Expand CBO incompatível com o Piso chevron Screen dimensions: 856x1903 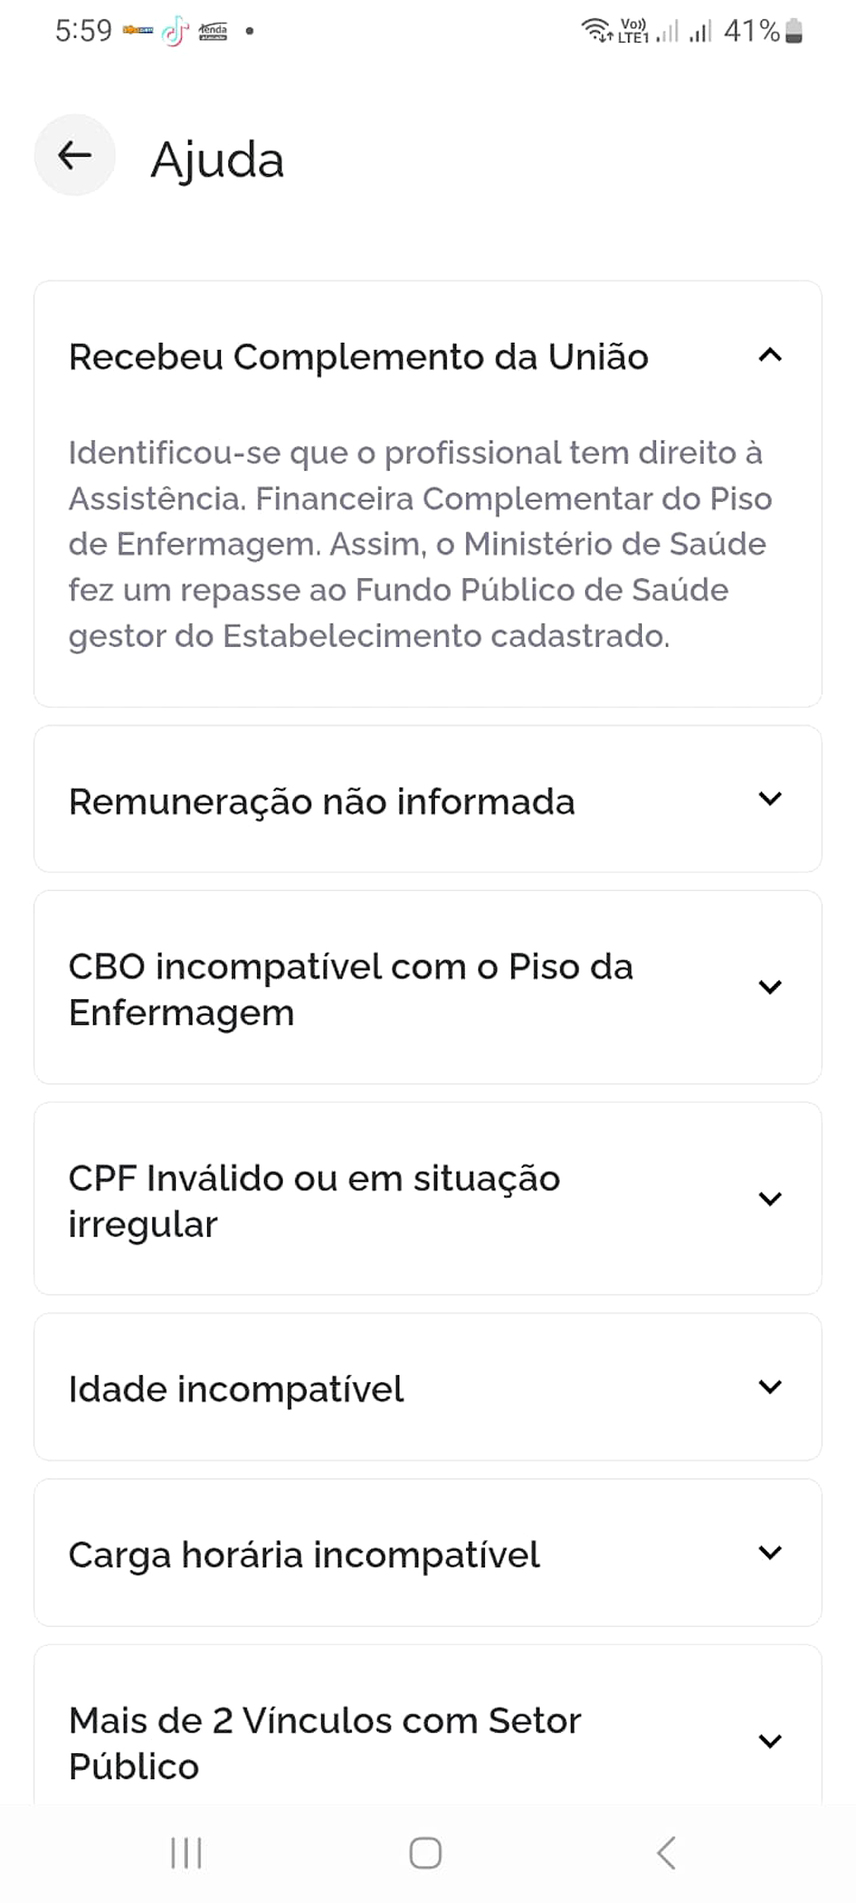point(769,988)
